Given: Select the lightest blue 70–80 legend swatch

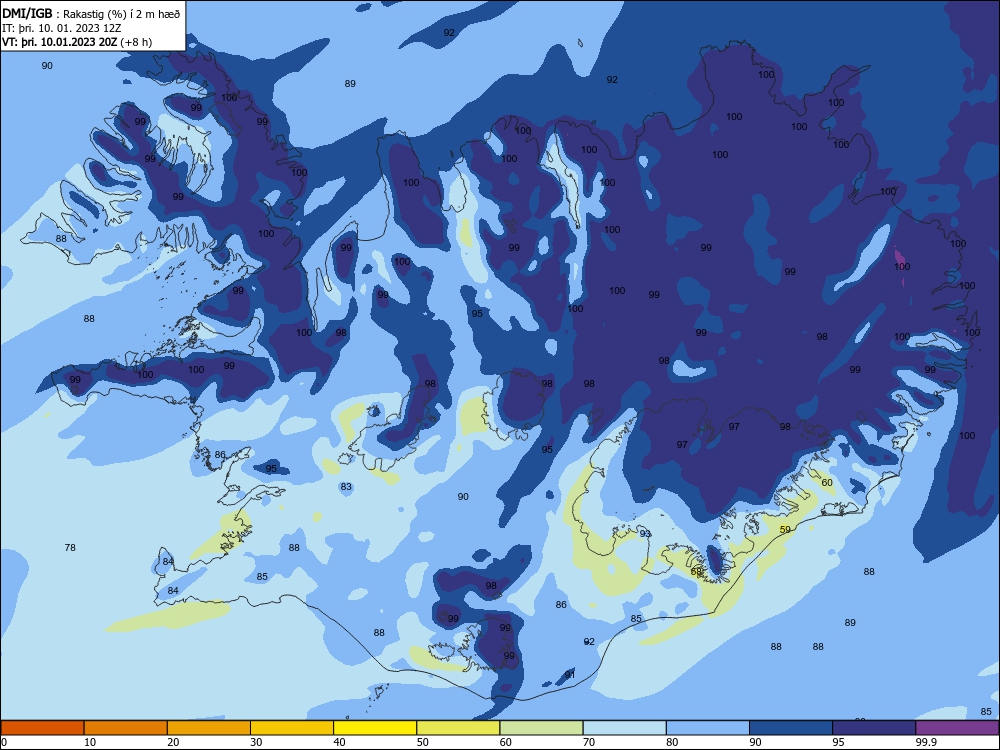Looking at the screenshot, I should pos(624,728).
